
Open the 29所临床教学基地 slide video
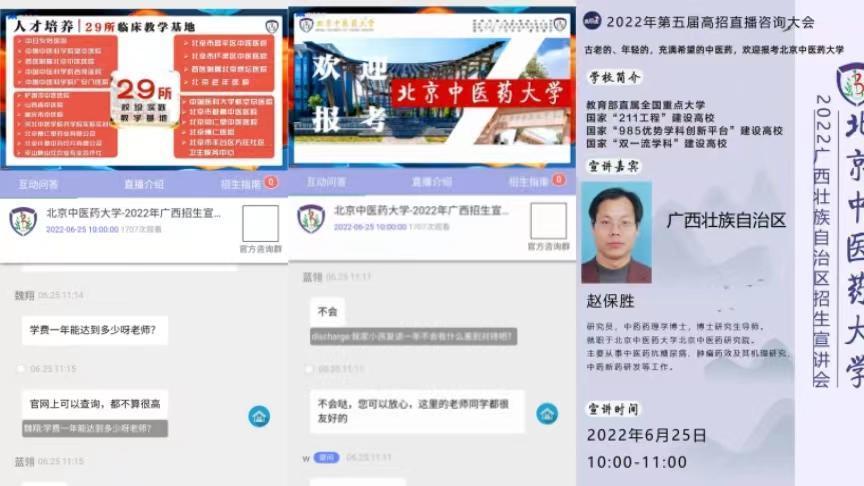click(143, 86)
